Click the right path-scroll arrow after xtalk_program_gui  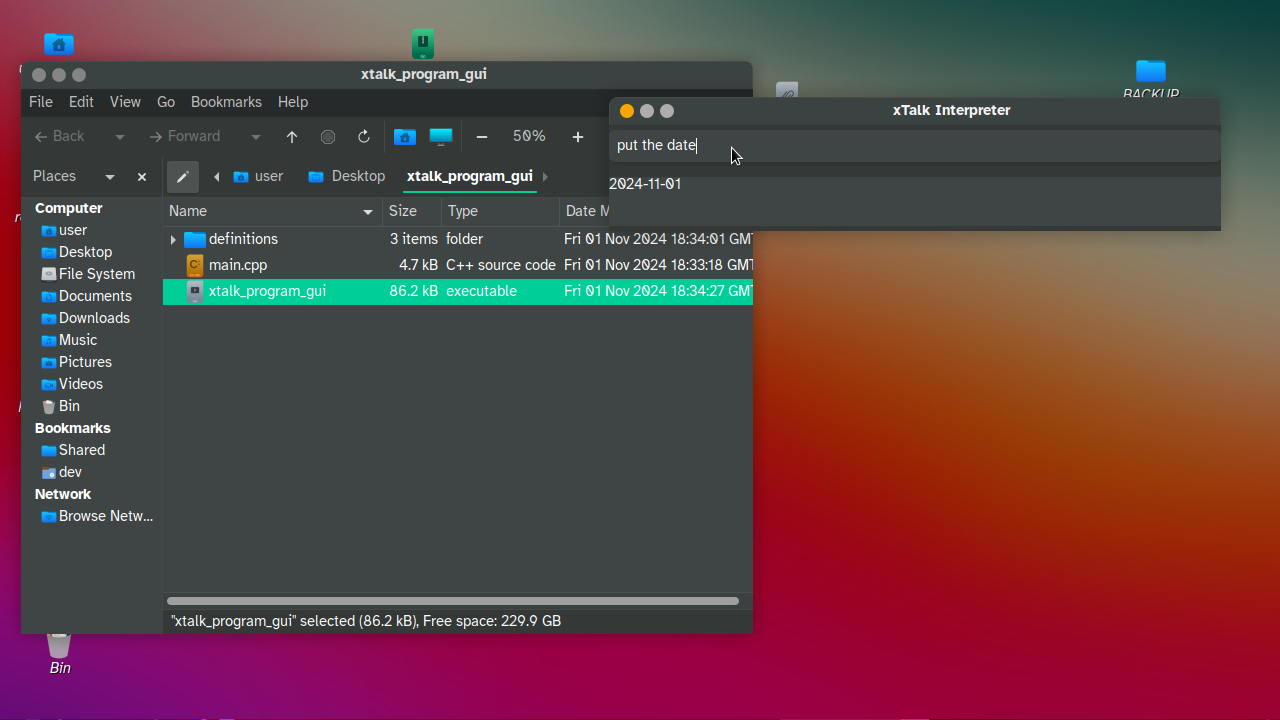click(x=545, y=177)
